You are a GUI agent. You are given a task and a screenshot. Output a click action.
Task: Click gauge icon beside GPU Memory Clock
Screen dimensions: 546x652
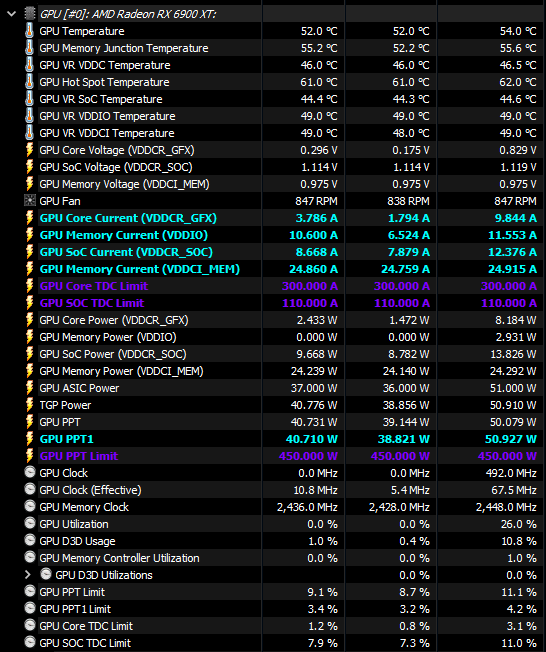pyautogui.click(x=30, y=506)
